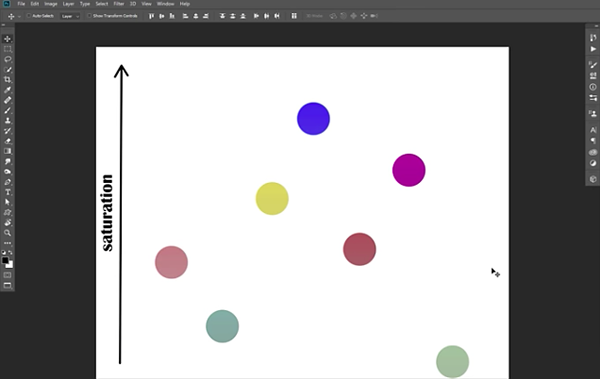Screen dimensions: 600x379
Task: Select the Gradient tool
Action: point(7,151)
